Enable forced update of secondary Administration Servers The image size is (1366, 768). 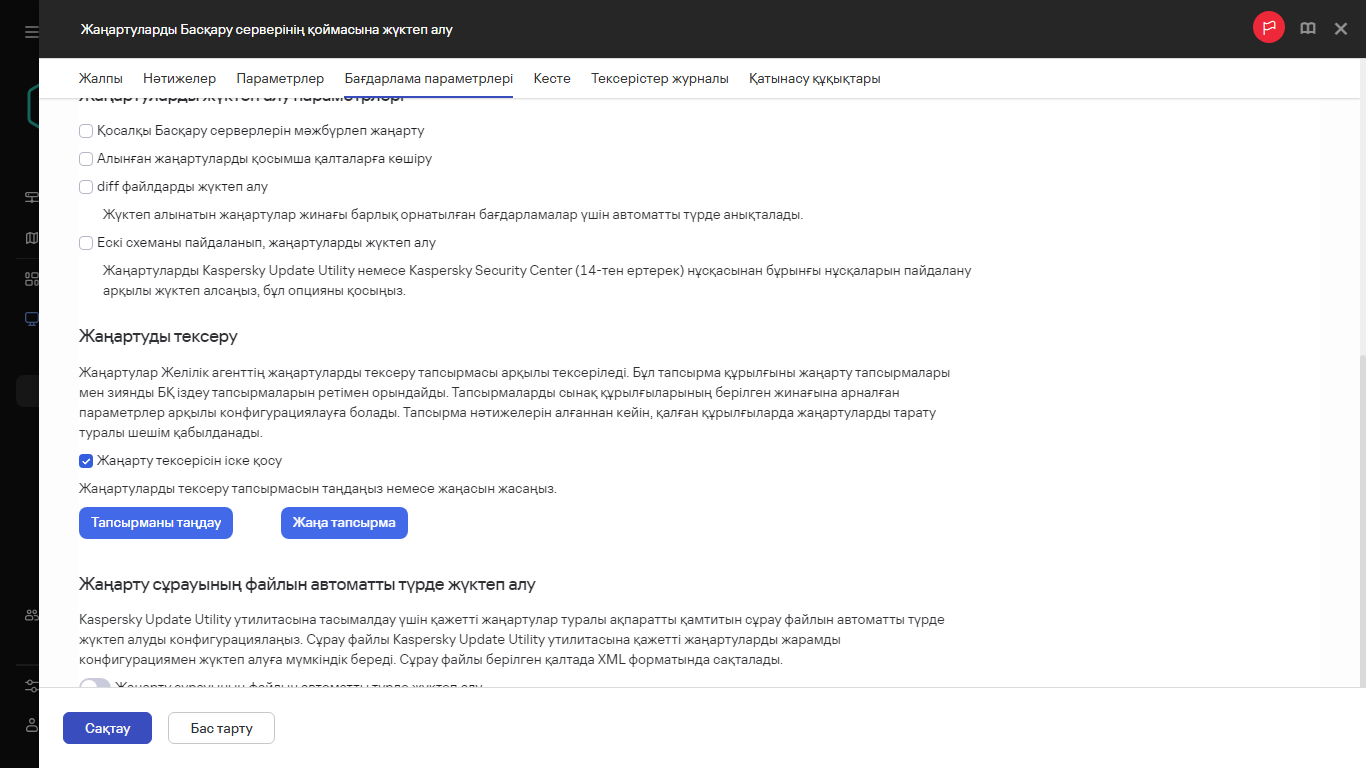tap(86, 130)
